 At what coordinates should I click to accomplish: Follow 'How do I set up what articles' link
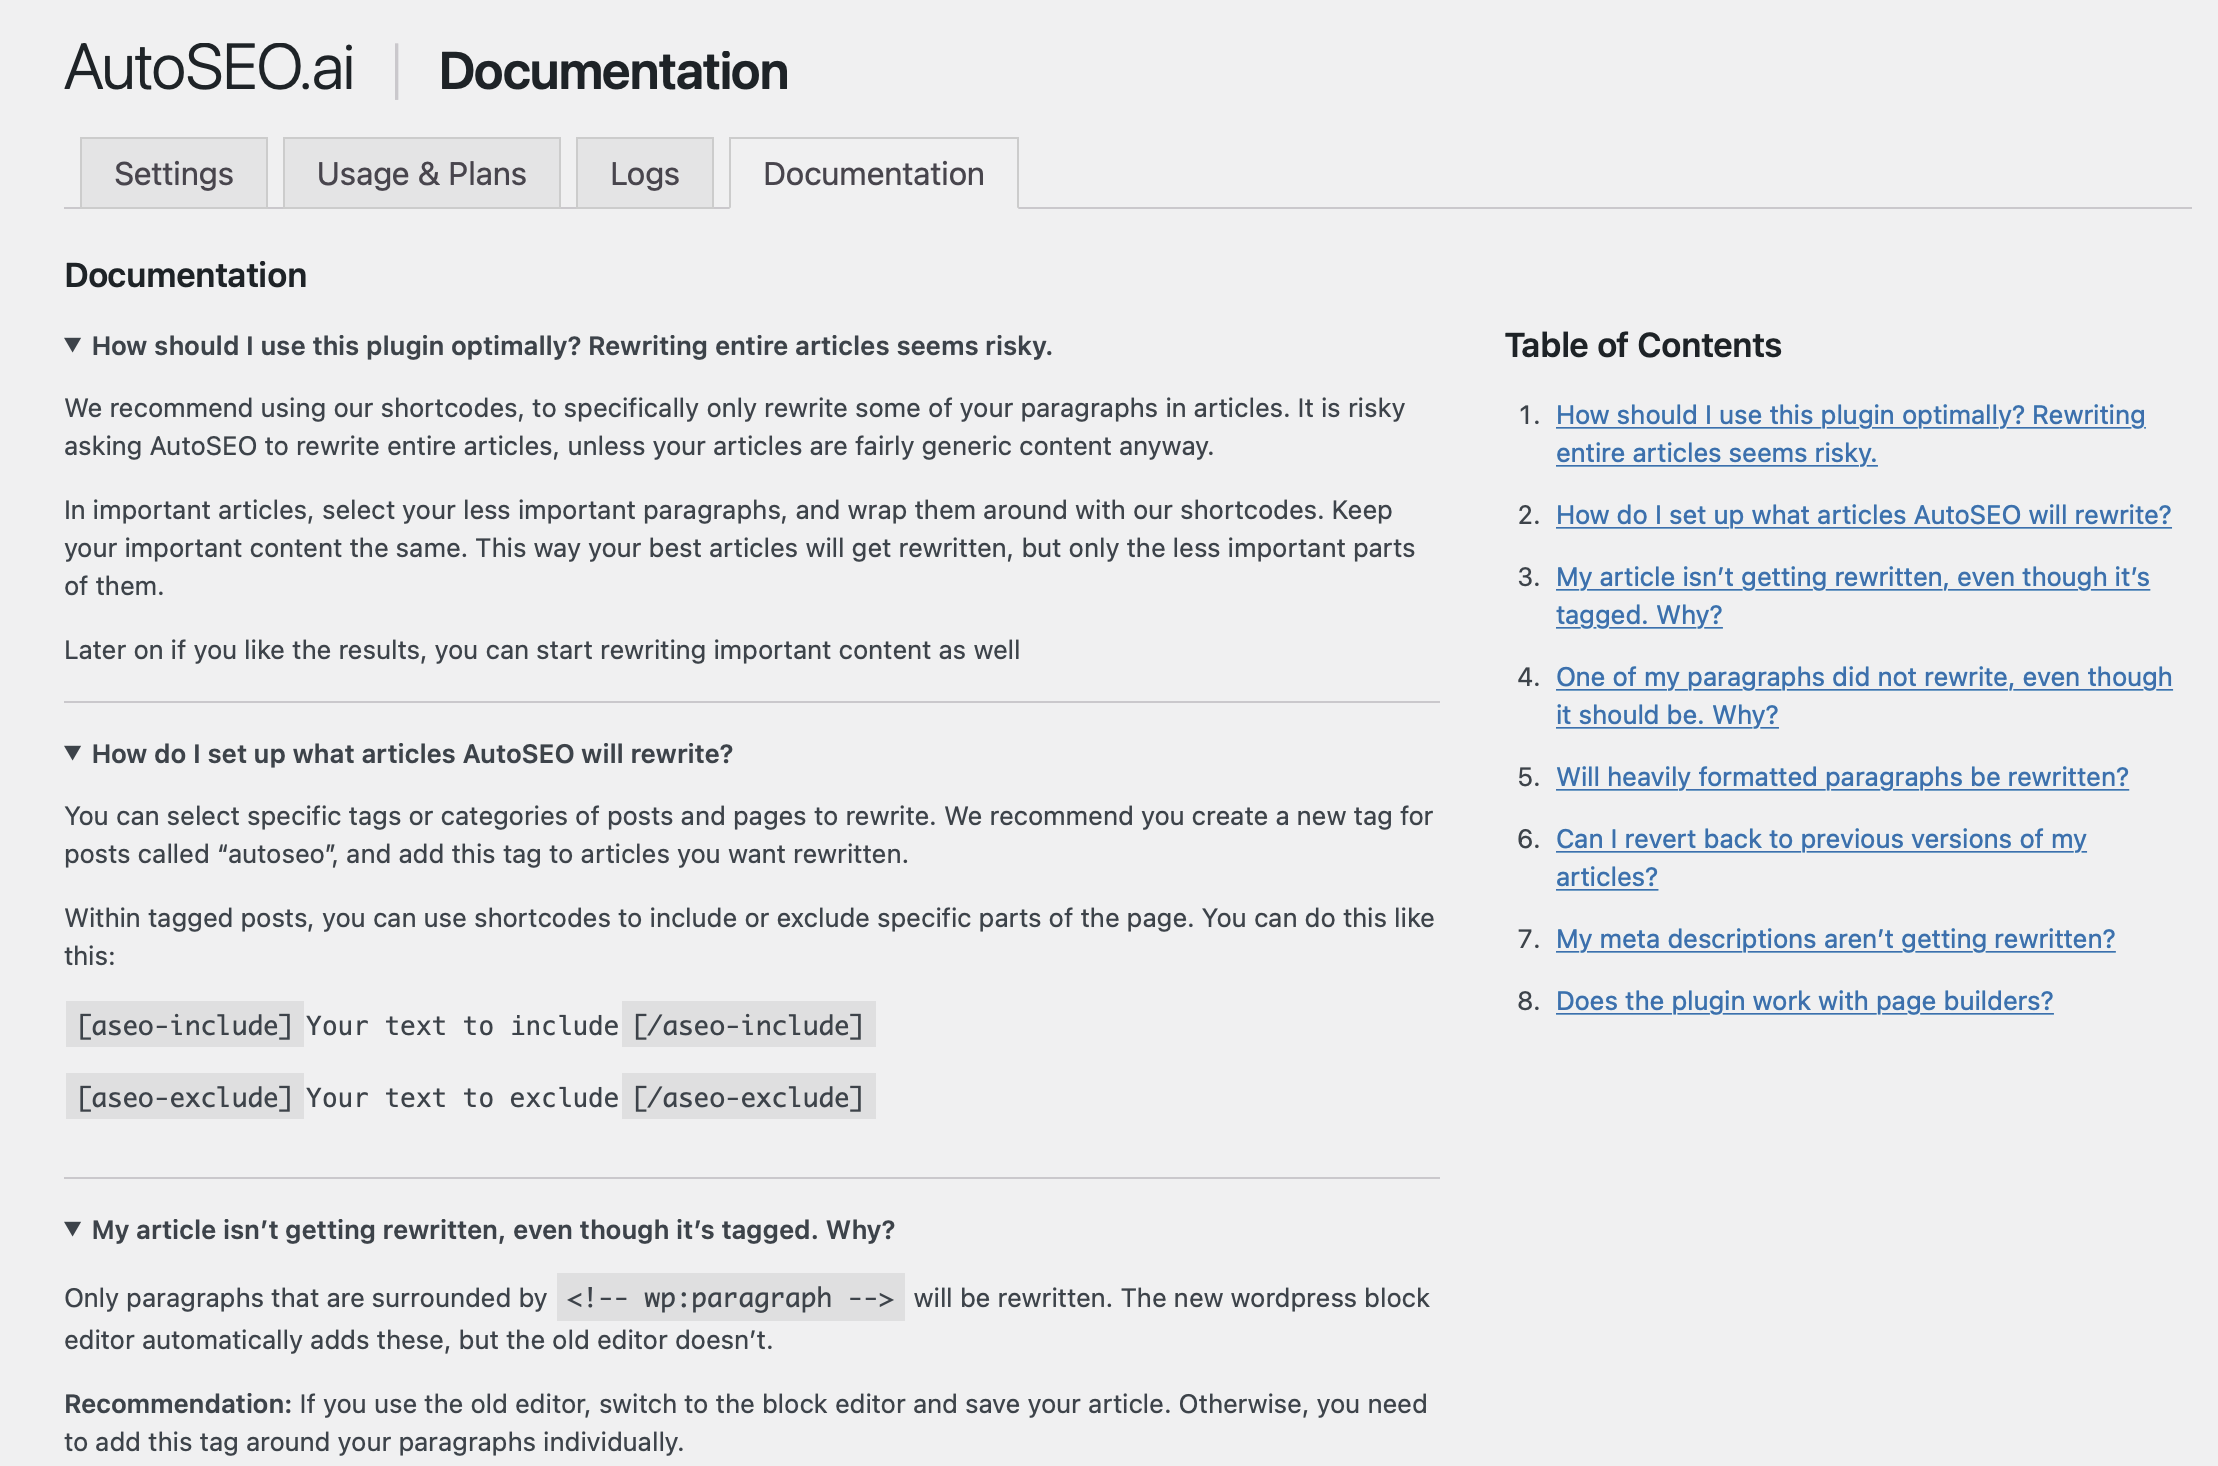pos(1863,515)
